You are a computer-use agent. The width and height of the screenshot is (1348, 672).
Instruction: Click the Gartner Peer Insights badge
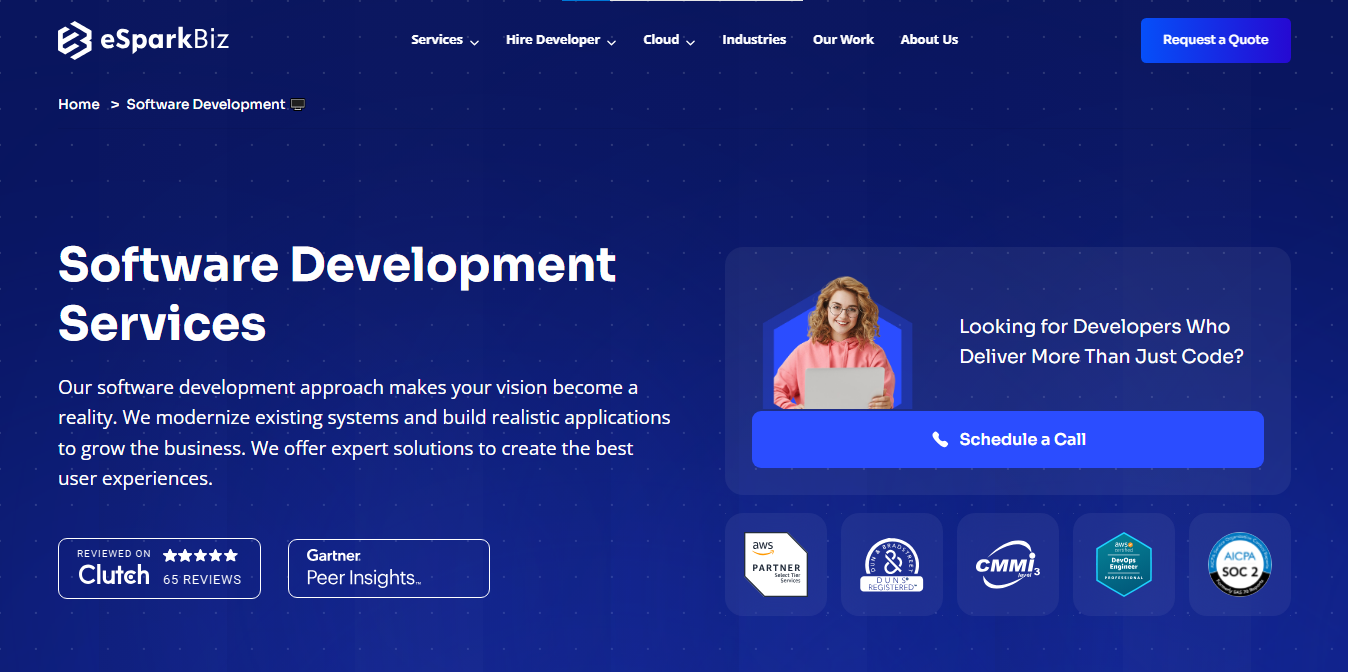coord(388,567)
